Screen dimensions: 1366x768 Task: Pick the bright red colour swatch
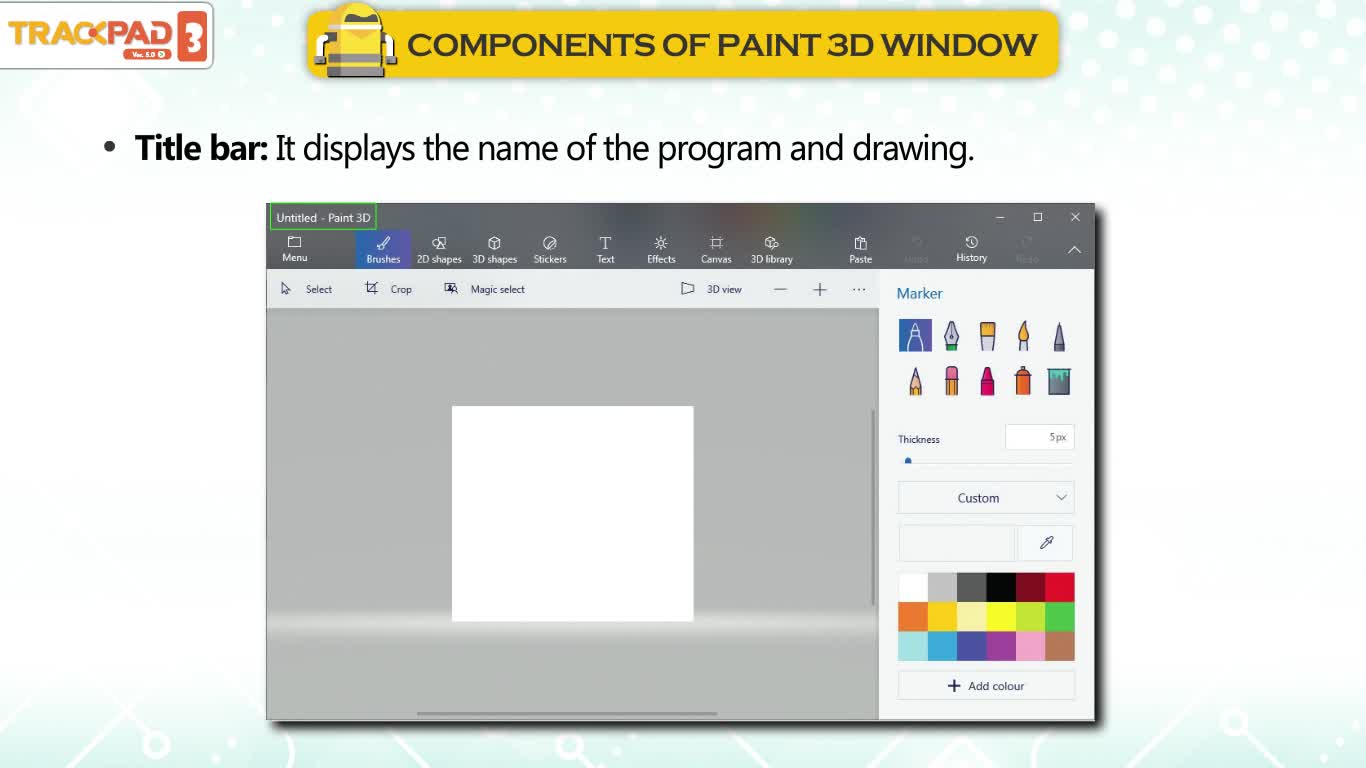[1060, 587]
